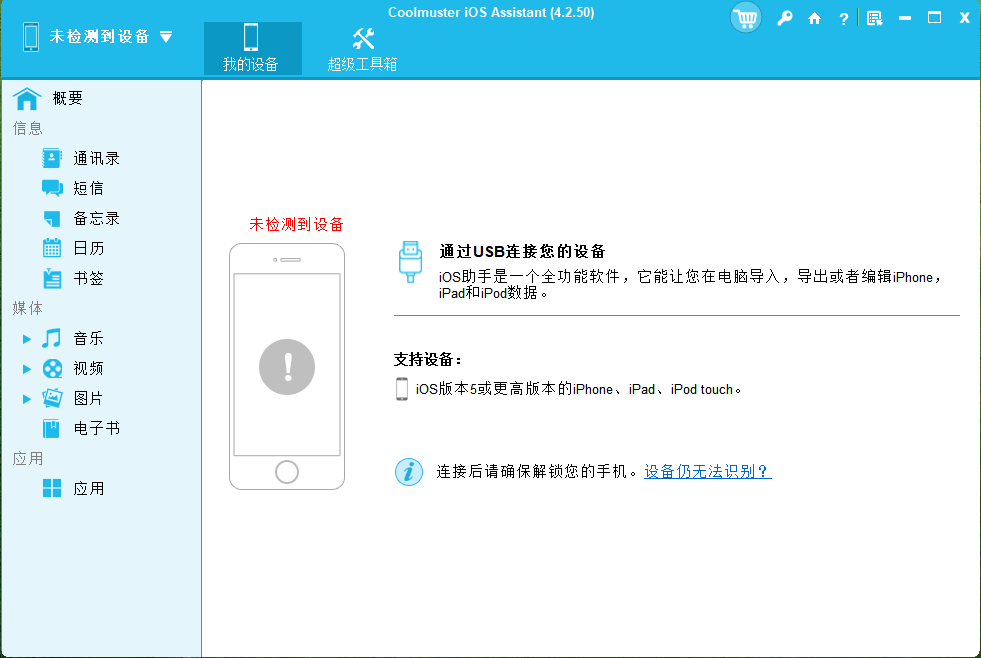Open the device selector dropdown arrow
This screenshot has width=981, height=658.
click(x=166, y=37)
